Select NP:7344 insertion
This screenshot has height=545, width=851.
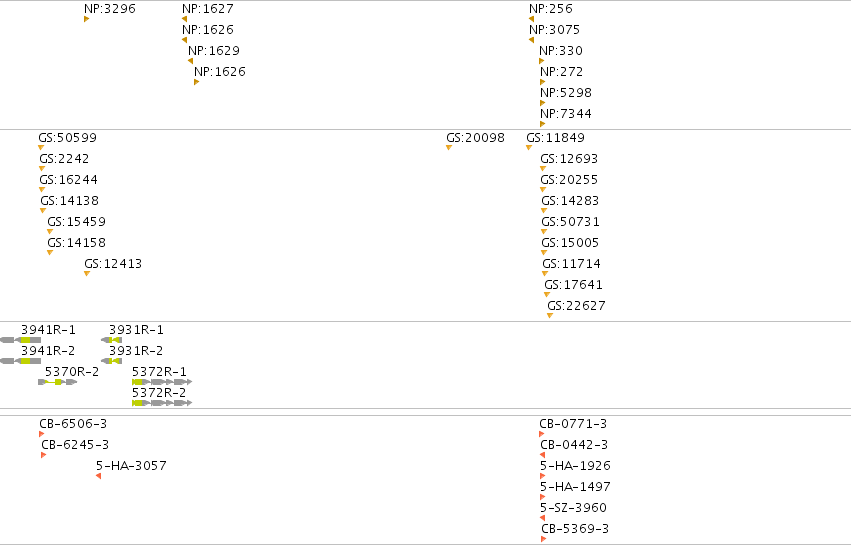(x=566, y=113)
